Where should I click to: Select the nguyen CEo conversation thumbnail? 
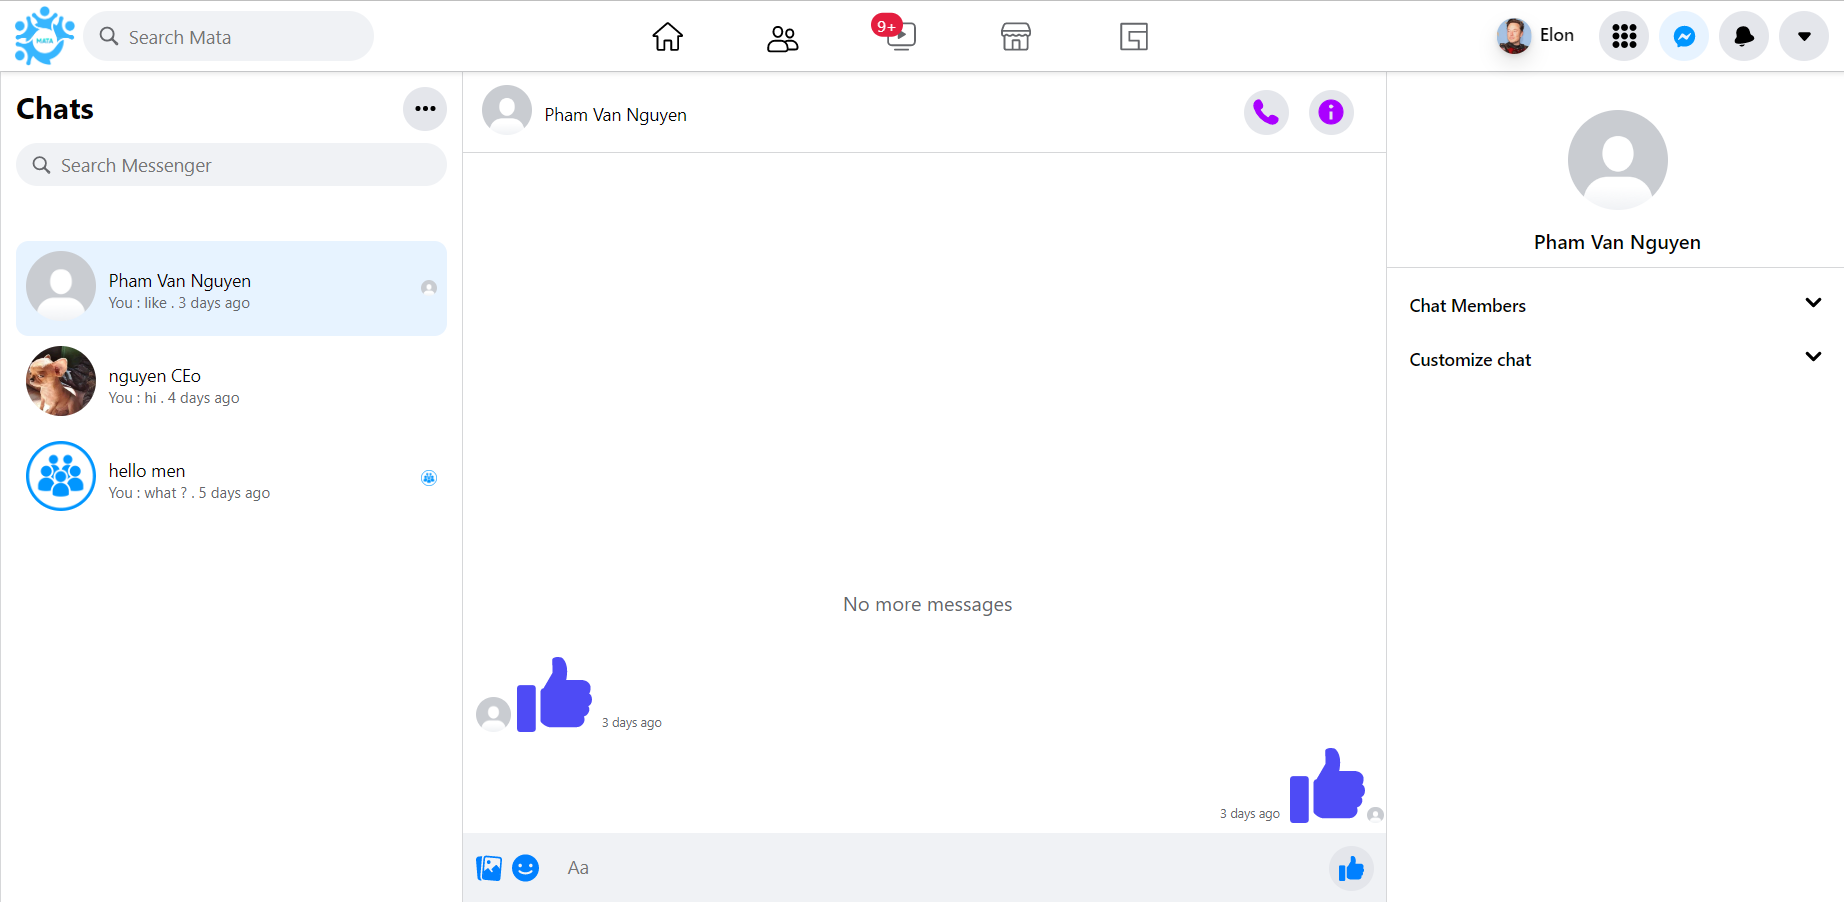click(x=60, y=381)
